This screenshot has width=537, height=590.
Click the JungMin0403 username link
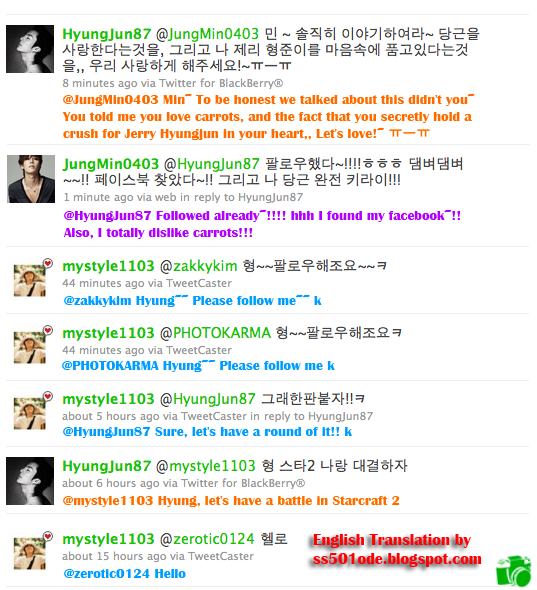point(111,164)
